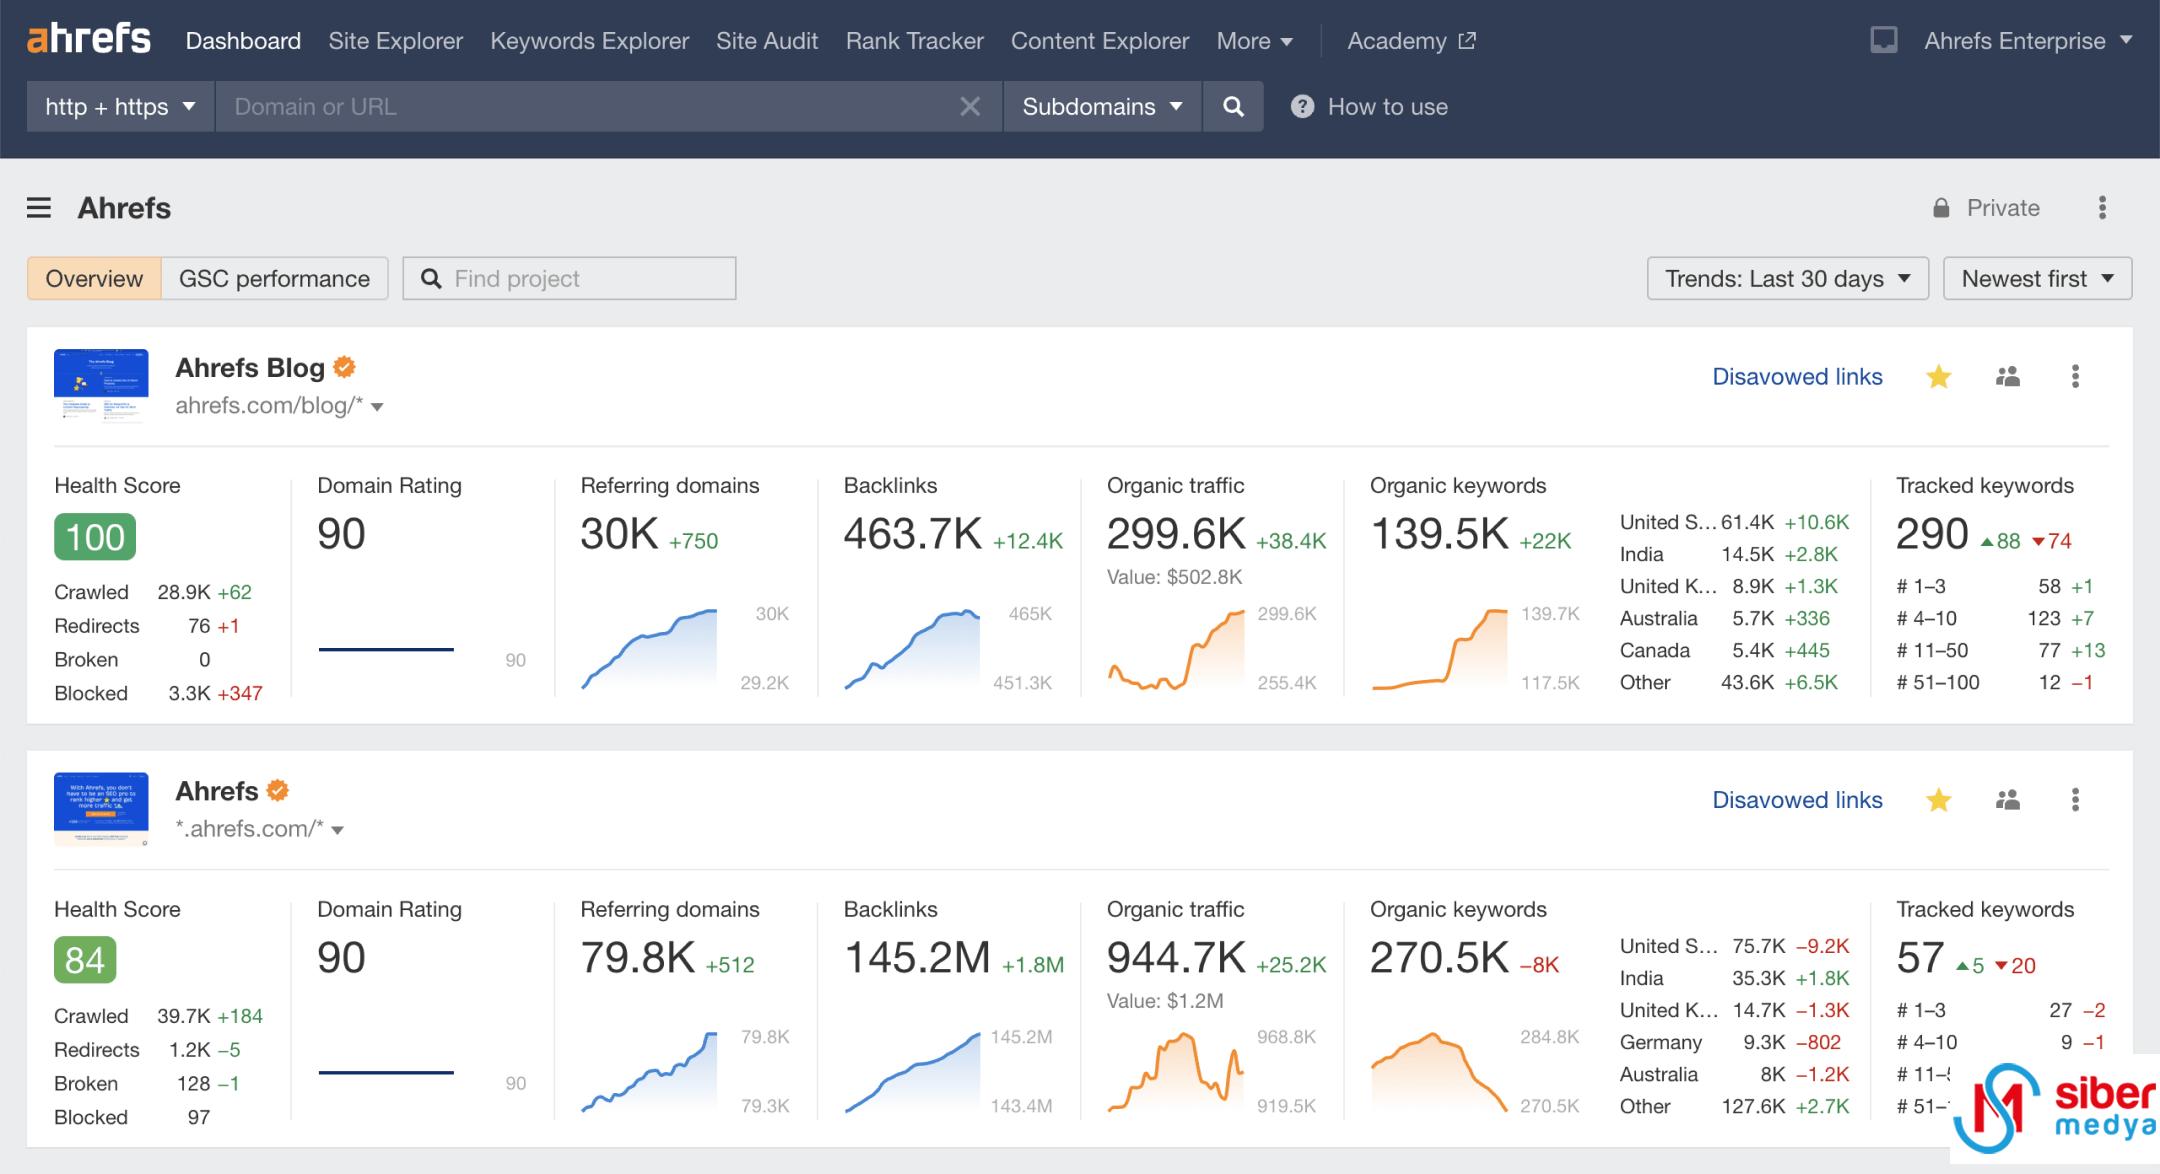Click the Ahrefs project backlinks chart
Image resolution: width=2160 pixels, height=1174 pixels.
click(912, 1072)
